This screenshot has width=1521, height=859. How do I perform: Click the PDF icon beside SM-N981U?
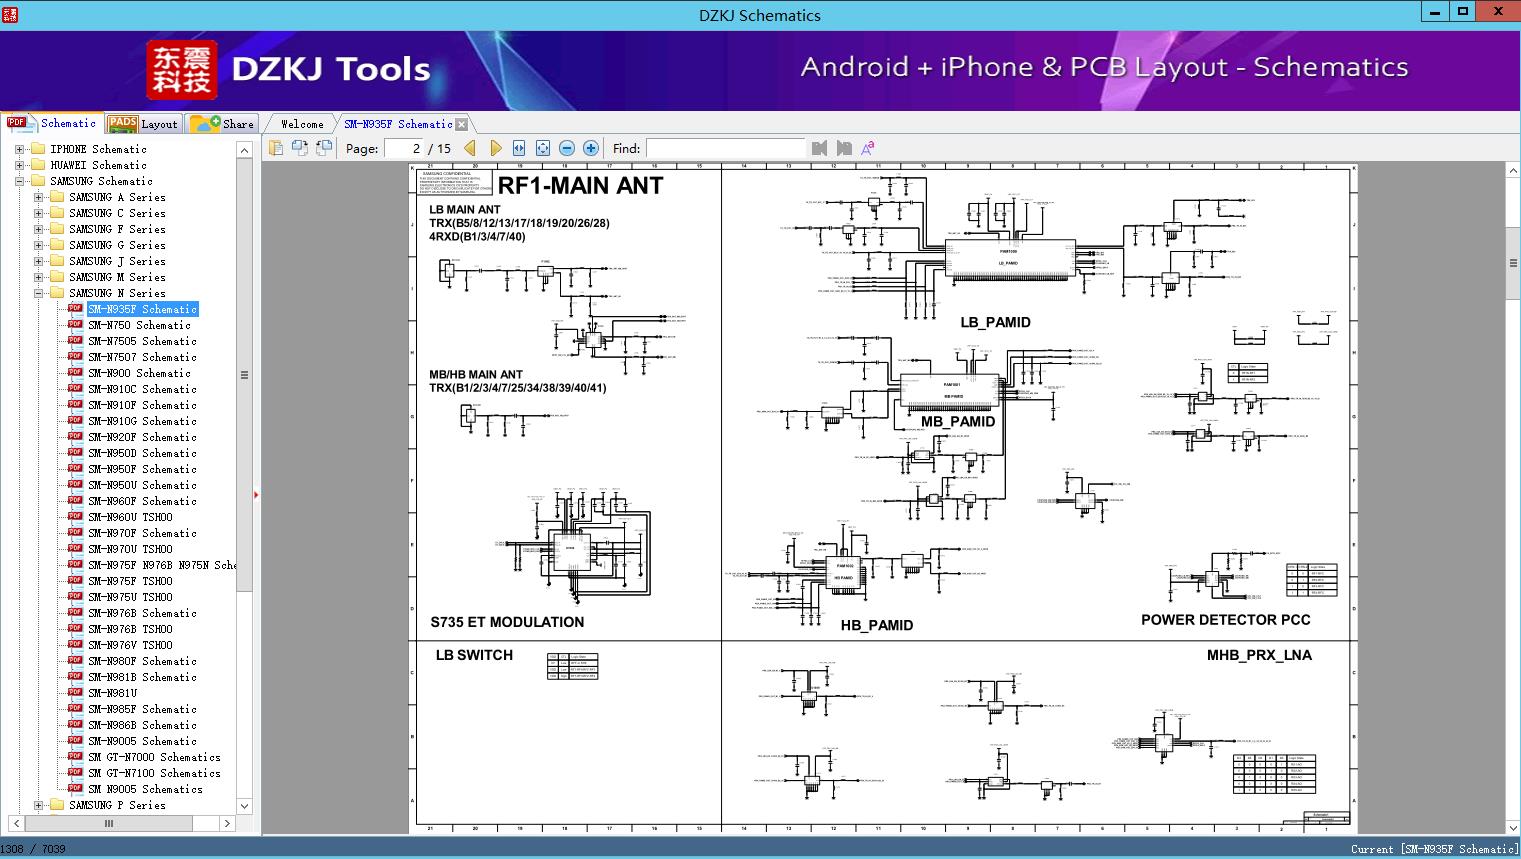[75, 693]
